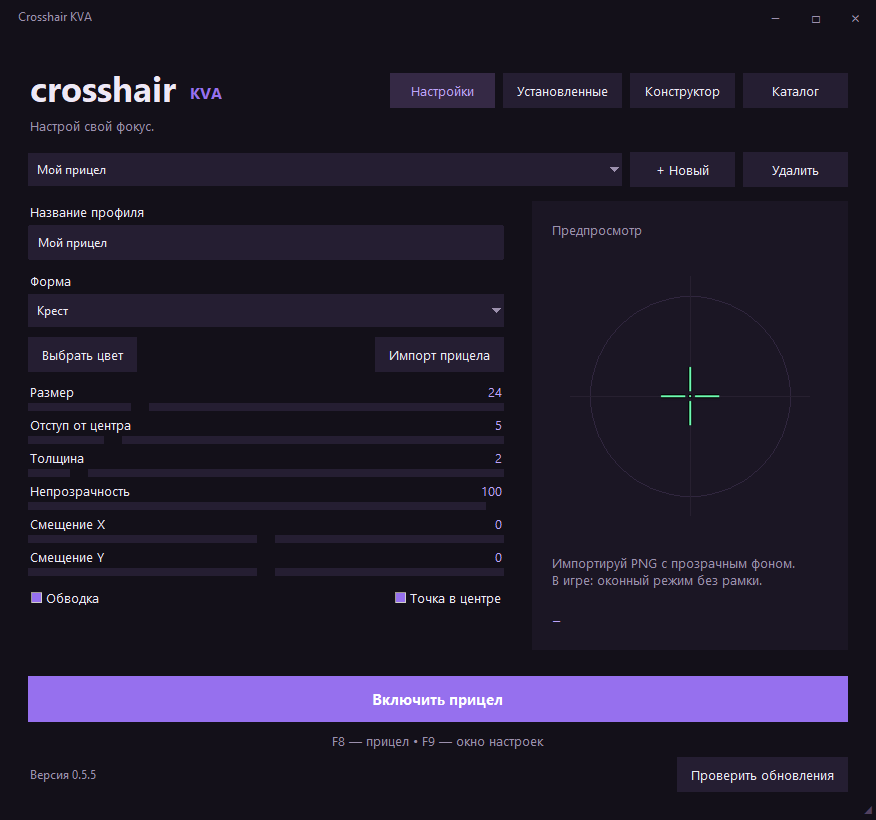The height and width of the screenshot is (820, 876).
Task: Go to the Каталог tab
Action: 795,90
